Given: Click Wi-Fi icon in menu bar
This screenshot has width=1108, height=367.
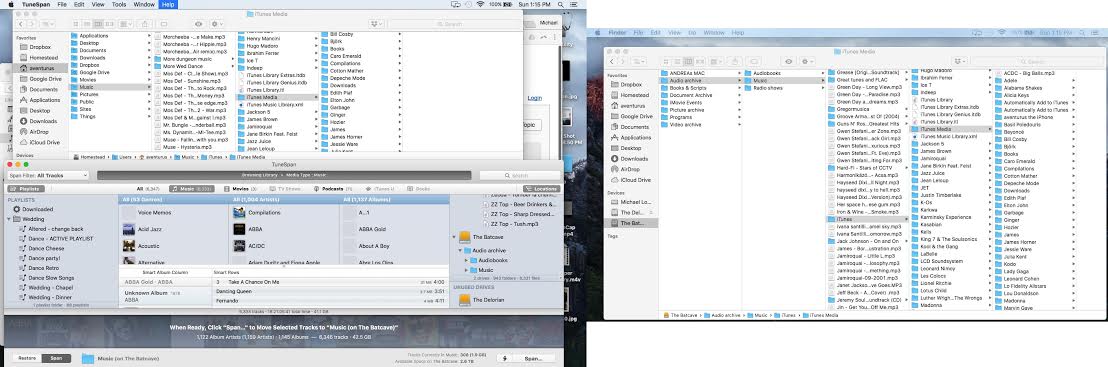Looking at the screenshot, I should click(x=481, y=4).
